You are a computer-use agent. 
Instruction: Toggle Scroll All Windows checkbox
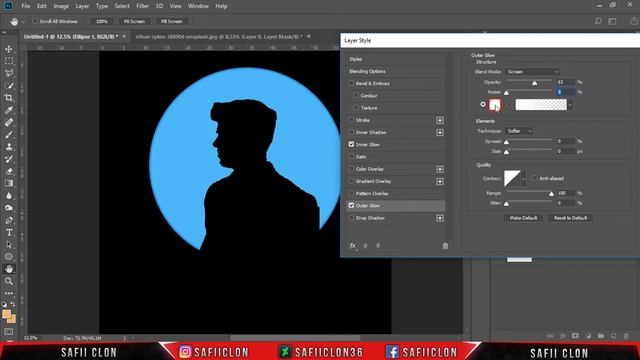pos(35,21)
